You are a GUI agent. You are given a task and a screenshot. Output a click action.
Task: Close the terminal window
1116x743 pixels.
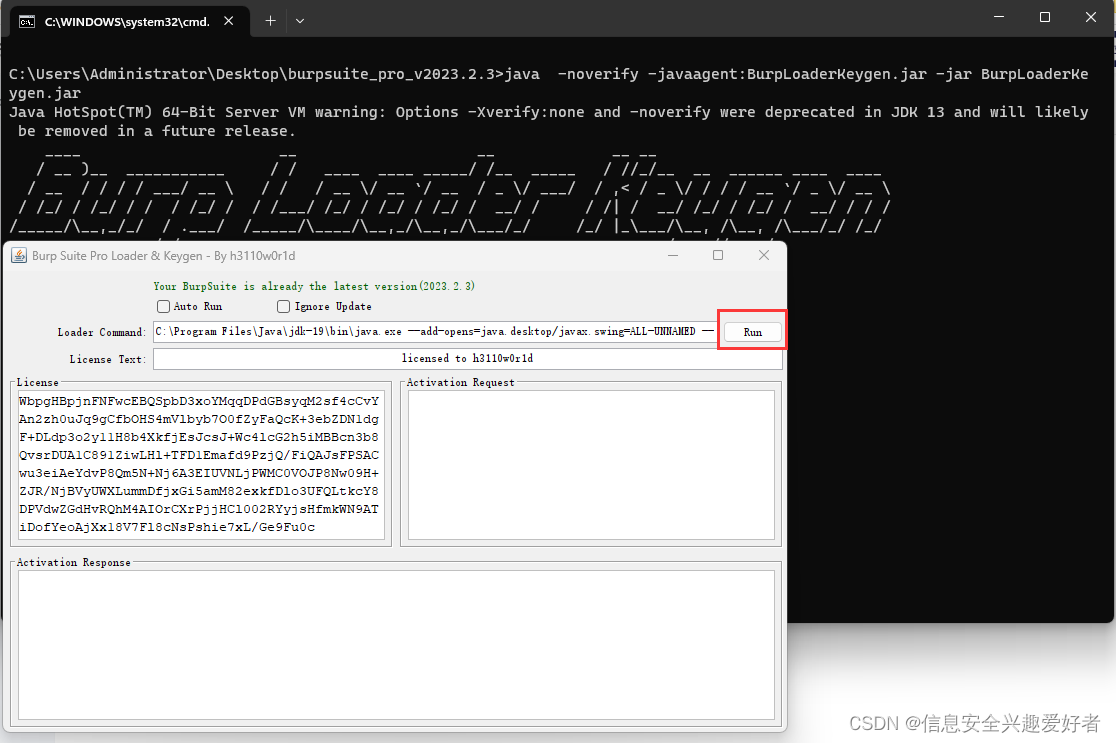tap(1090, 17)
